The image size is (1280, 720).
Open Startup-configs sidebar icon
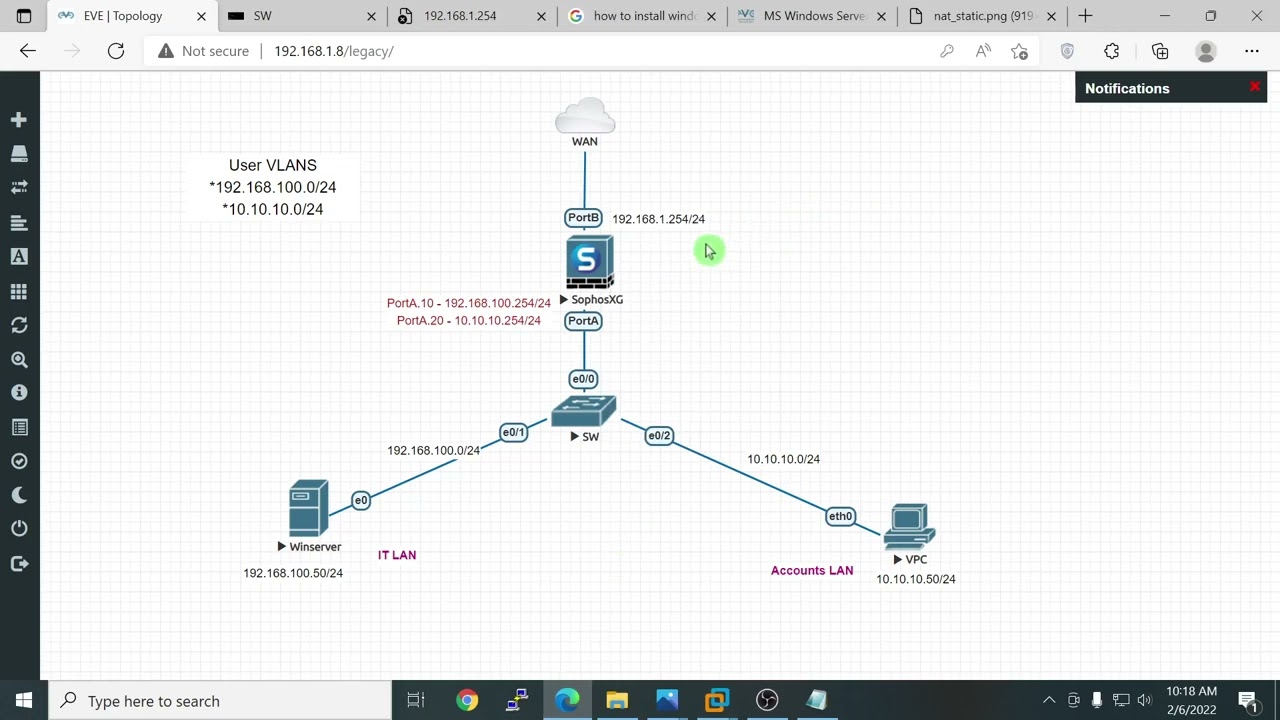pos(19,222)
